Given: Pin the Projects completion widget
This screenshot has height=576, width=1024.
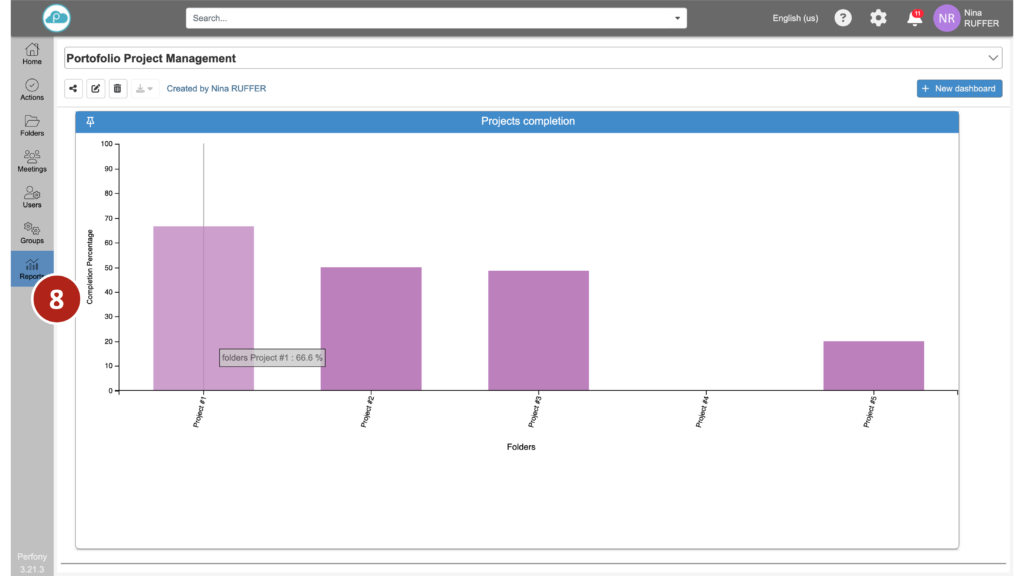Looking at the screenshot, I should tap(90, 121).
